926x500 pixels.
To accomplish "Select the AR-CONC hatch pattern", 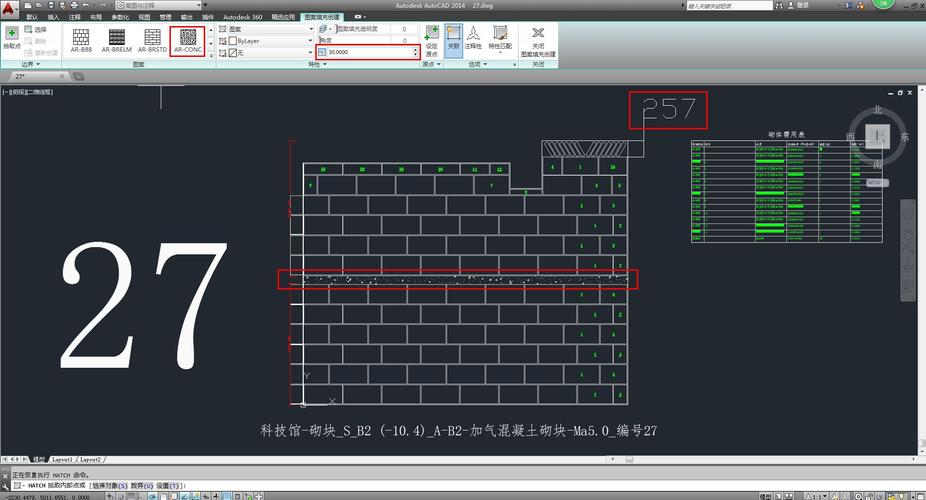I will tap(188, 41).
